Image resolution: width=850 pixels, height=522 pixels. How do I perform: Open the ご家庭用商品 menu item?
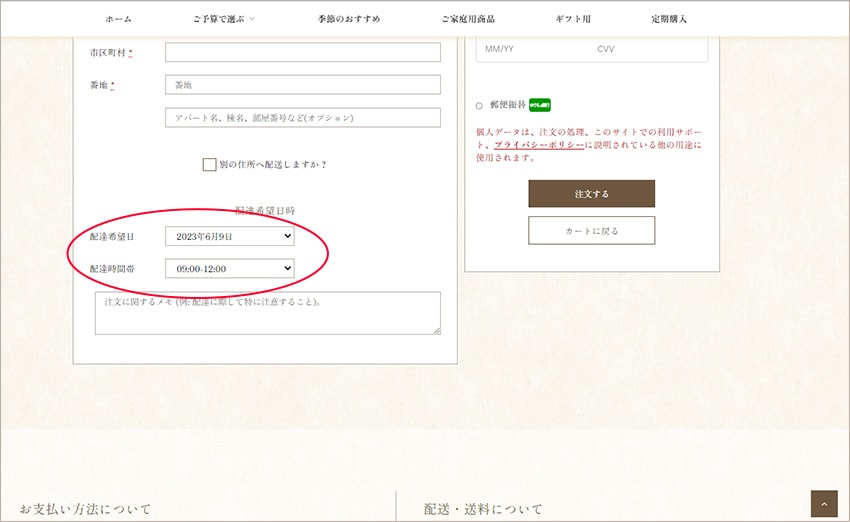click(468, 19)
